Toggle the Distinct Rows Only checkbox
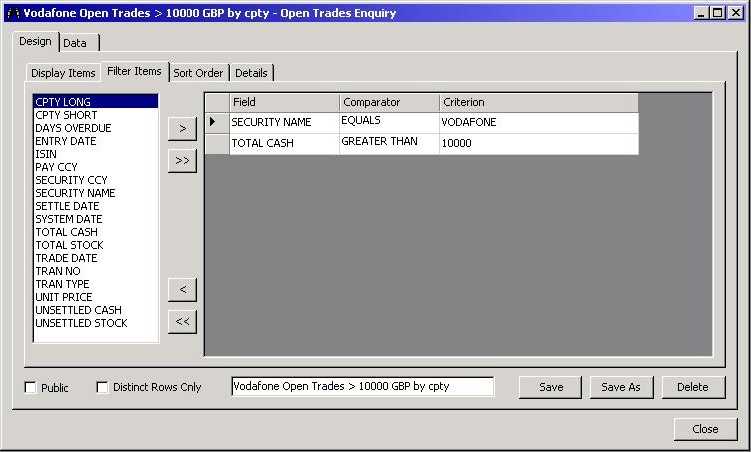751x452 pixels. pyautogui.click(x=102, y=388)
